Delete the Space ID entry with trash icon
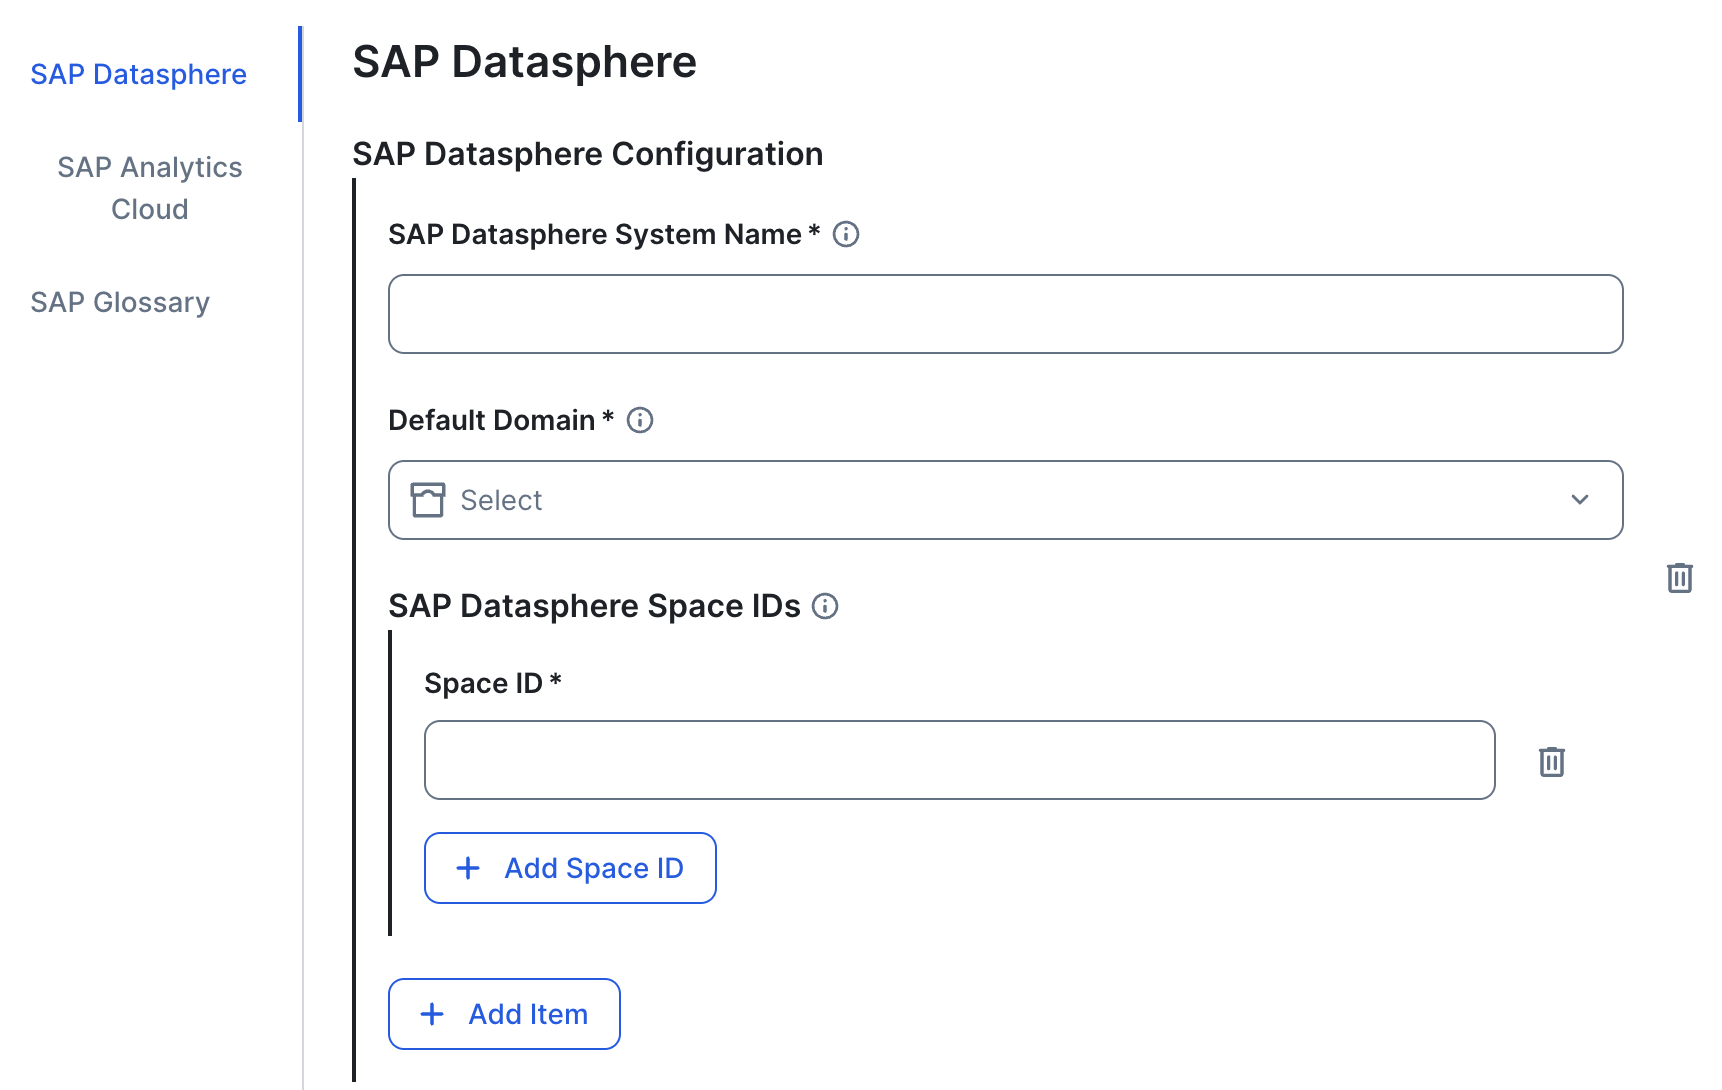 click(x=1551, y=761)
